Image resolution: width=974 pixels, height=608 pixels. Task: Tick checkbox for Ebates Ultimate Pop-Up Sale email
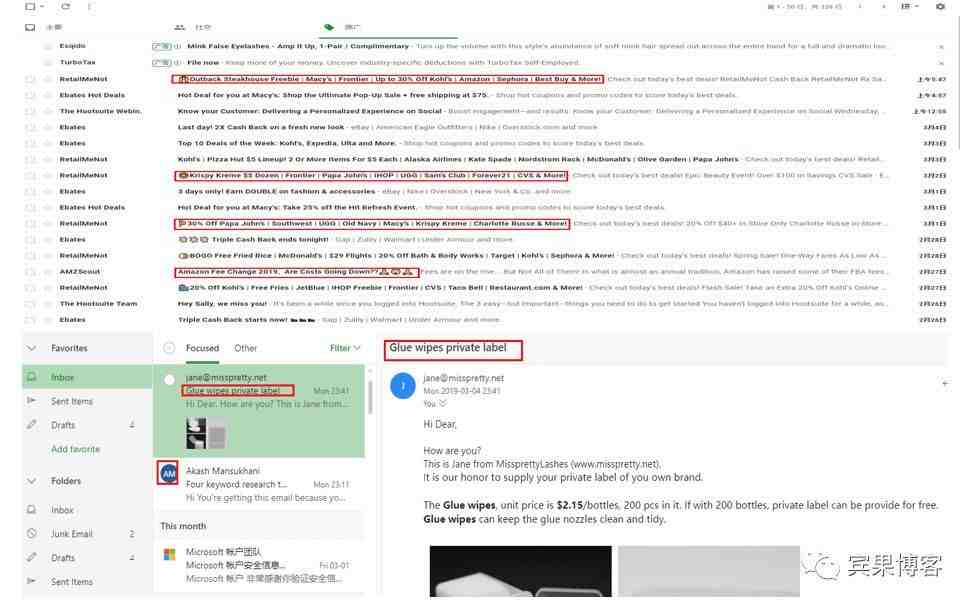click(x=30, y=95)
